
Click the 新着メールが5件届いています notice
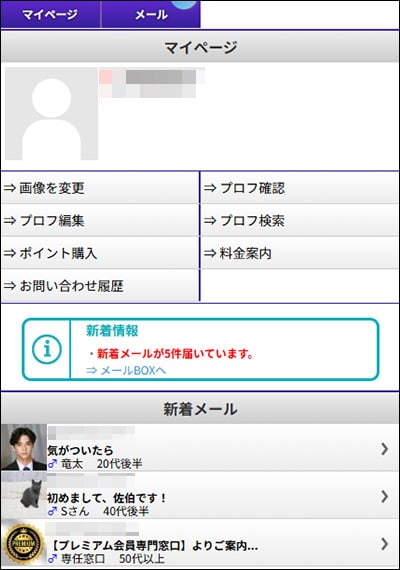click(x=175, y=353)
